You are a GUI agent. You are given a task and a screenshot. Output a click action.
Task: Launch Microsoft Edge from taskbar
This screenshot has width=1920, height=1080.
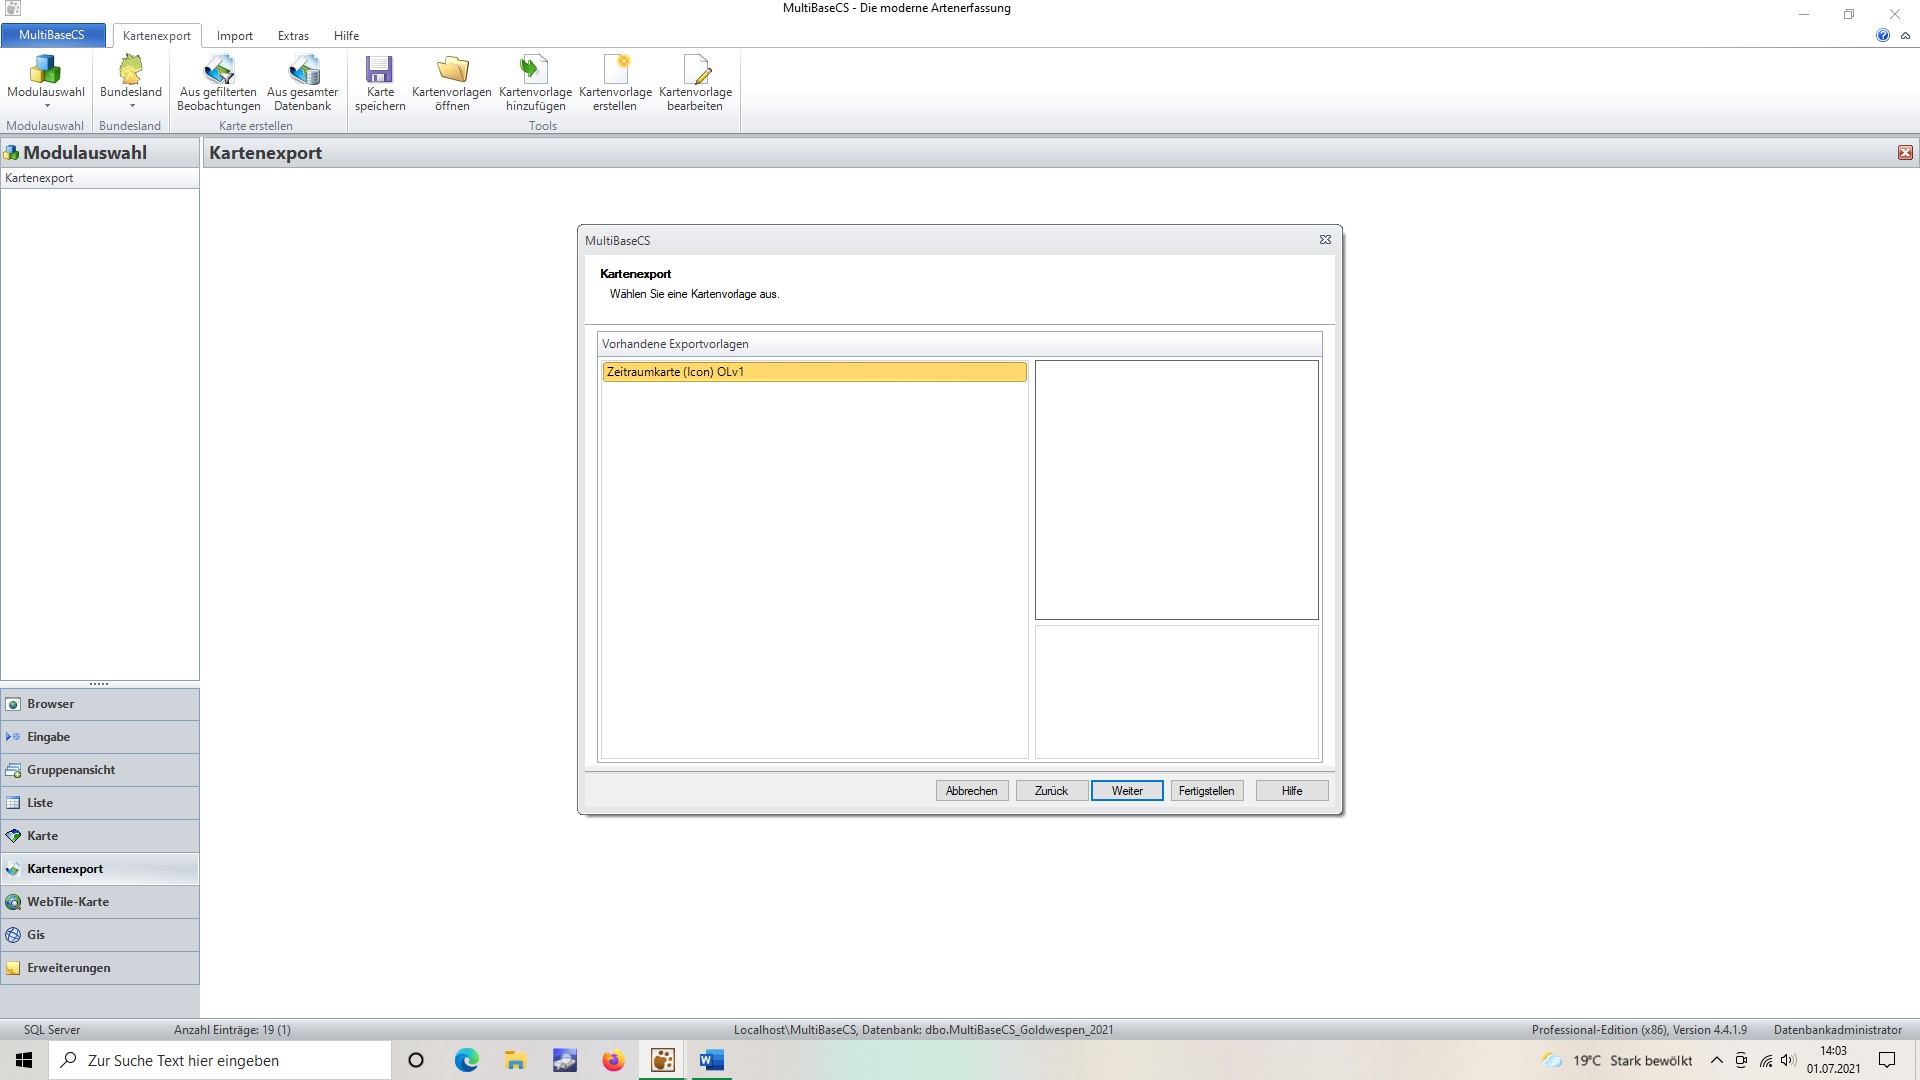click(x=466, y=1060)
